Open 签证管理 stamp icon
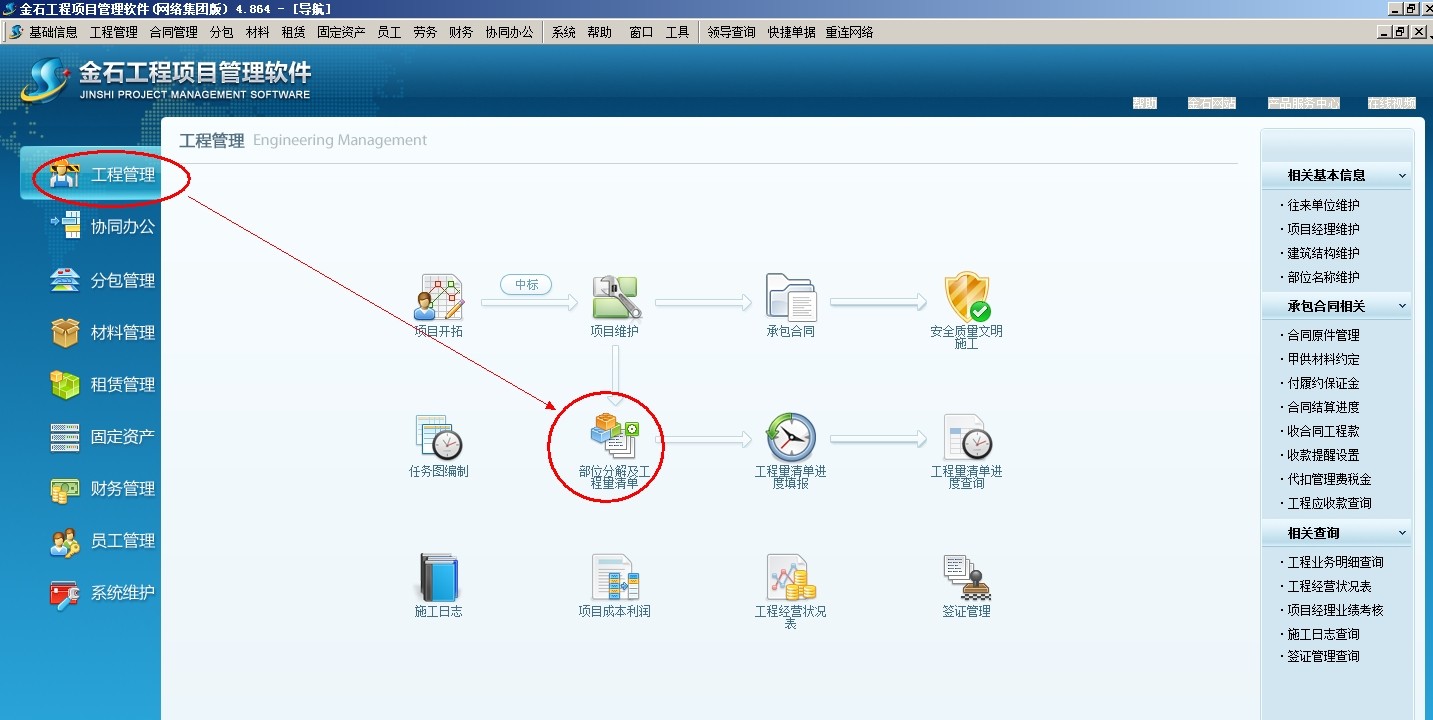 (x=966, y=578)
